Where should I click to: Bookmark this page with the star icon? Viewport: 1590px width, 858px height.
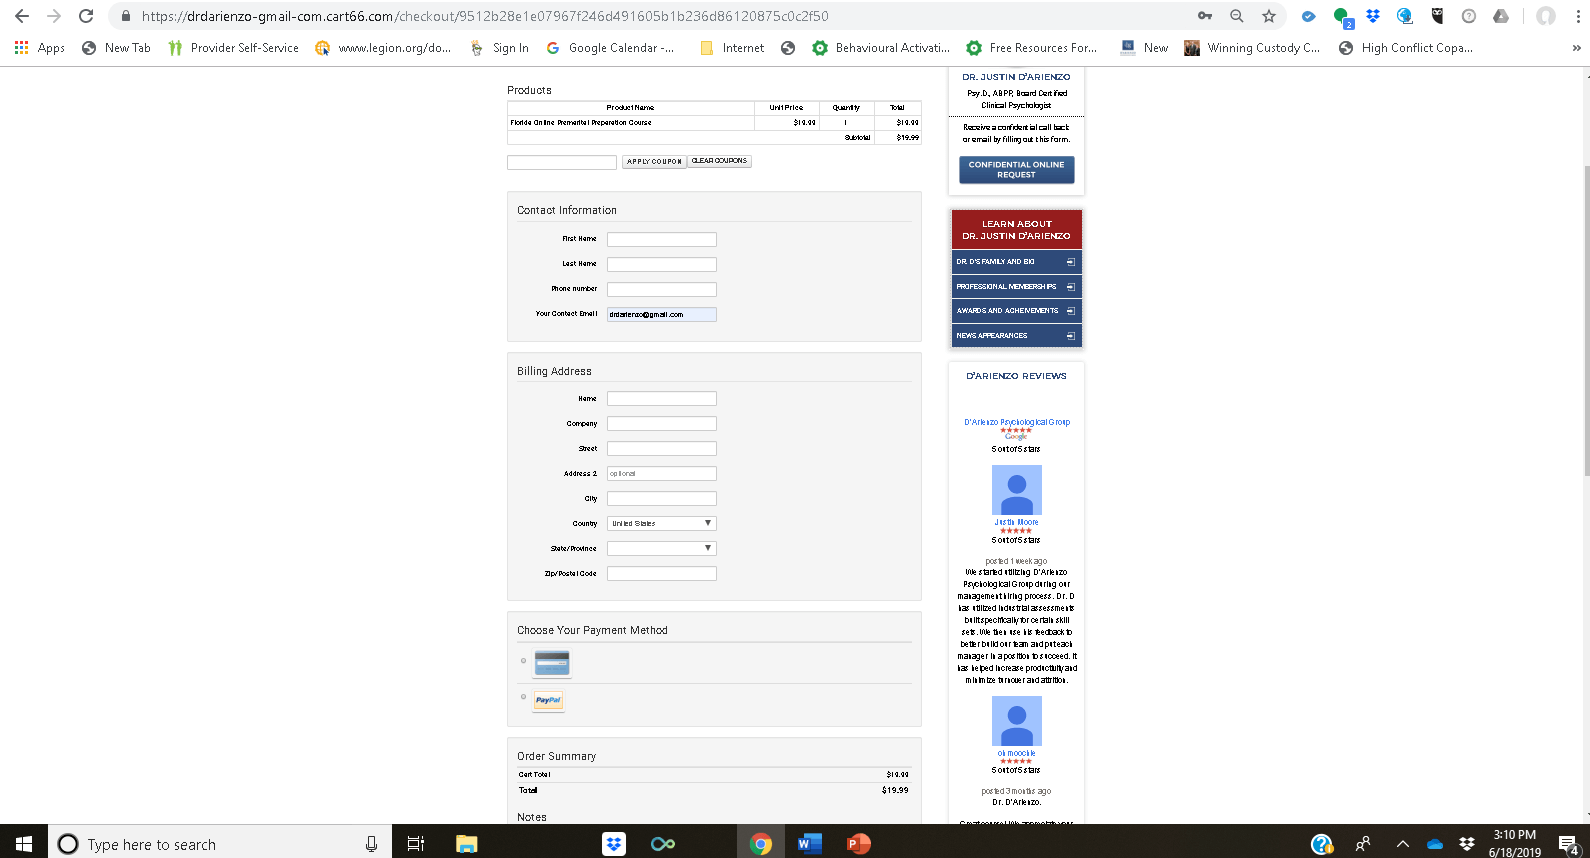(x=1269, y=16)
